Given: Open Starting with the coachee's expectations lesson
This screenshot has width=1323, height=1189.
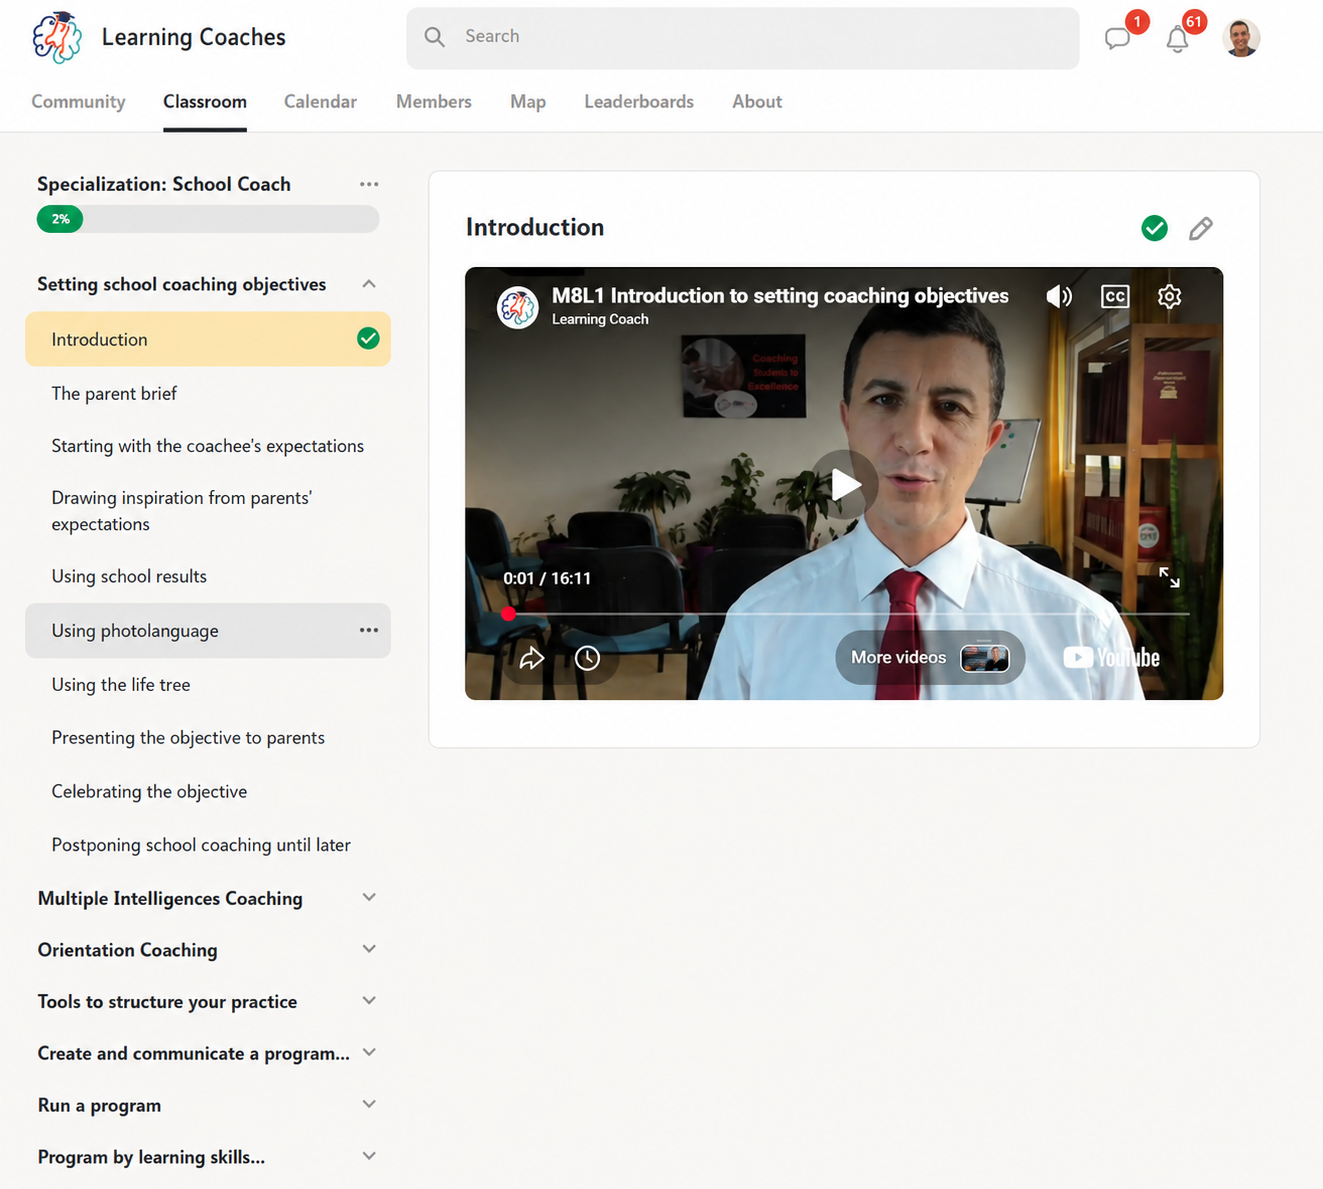Looking at the screenshot, I should [x=208, y=446].
